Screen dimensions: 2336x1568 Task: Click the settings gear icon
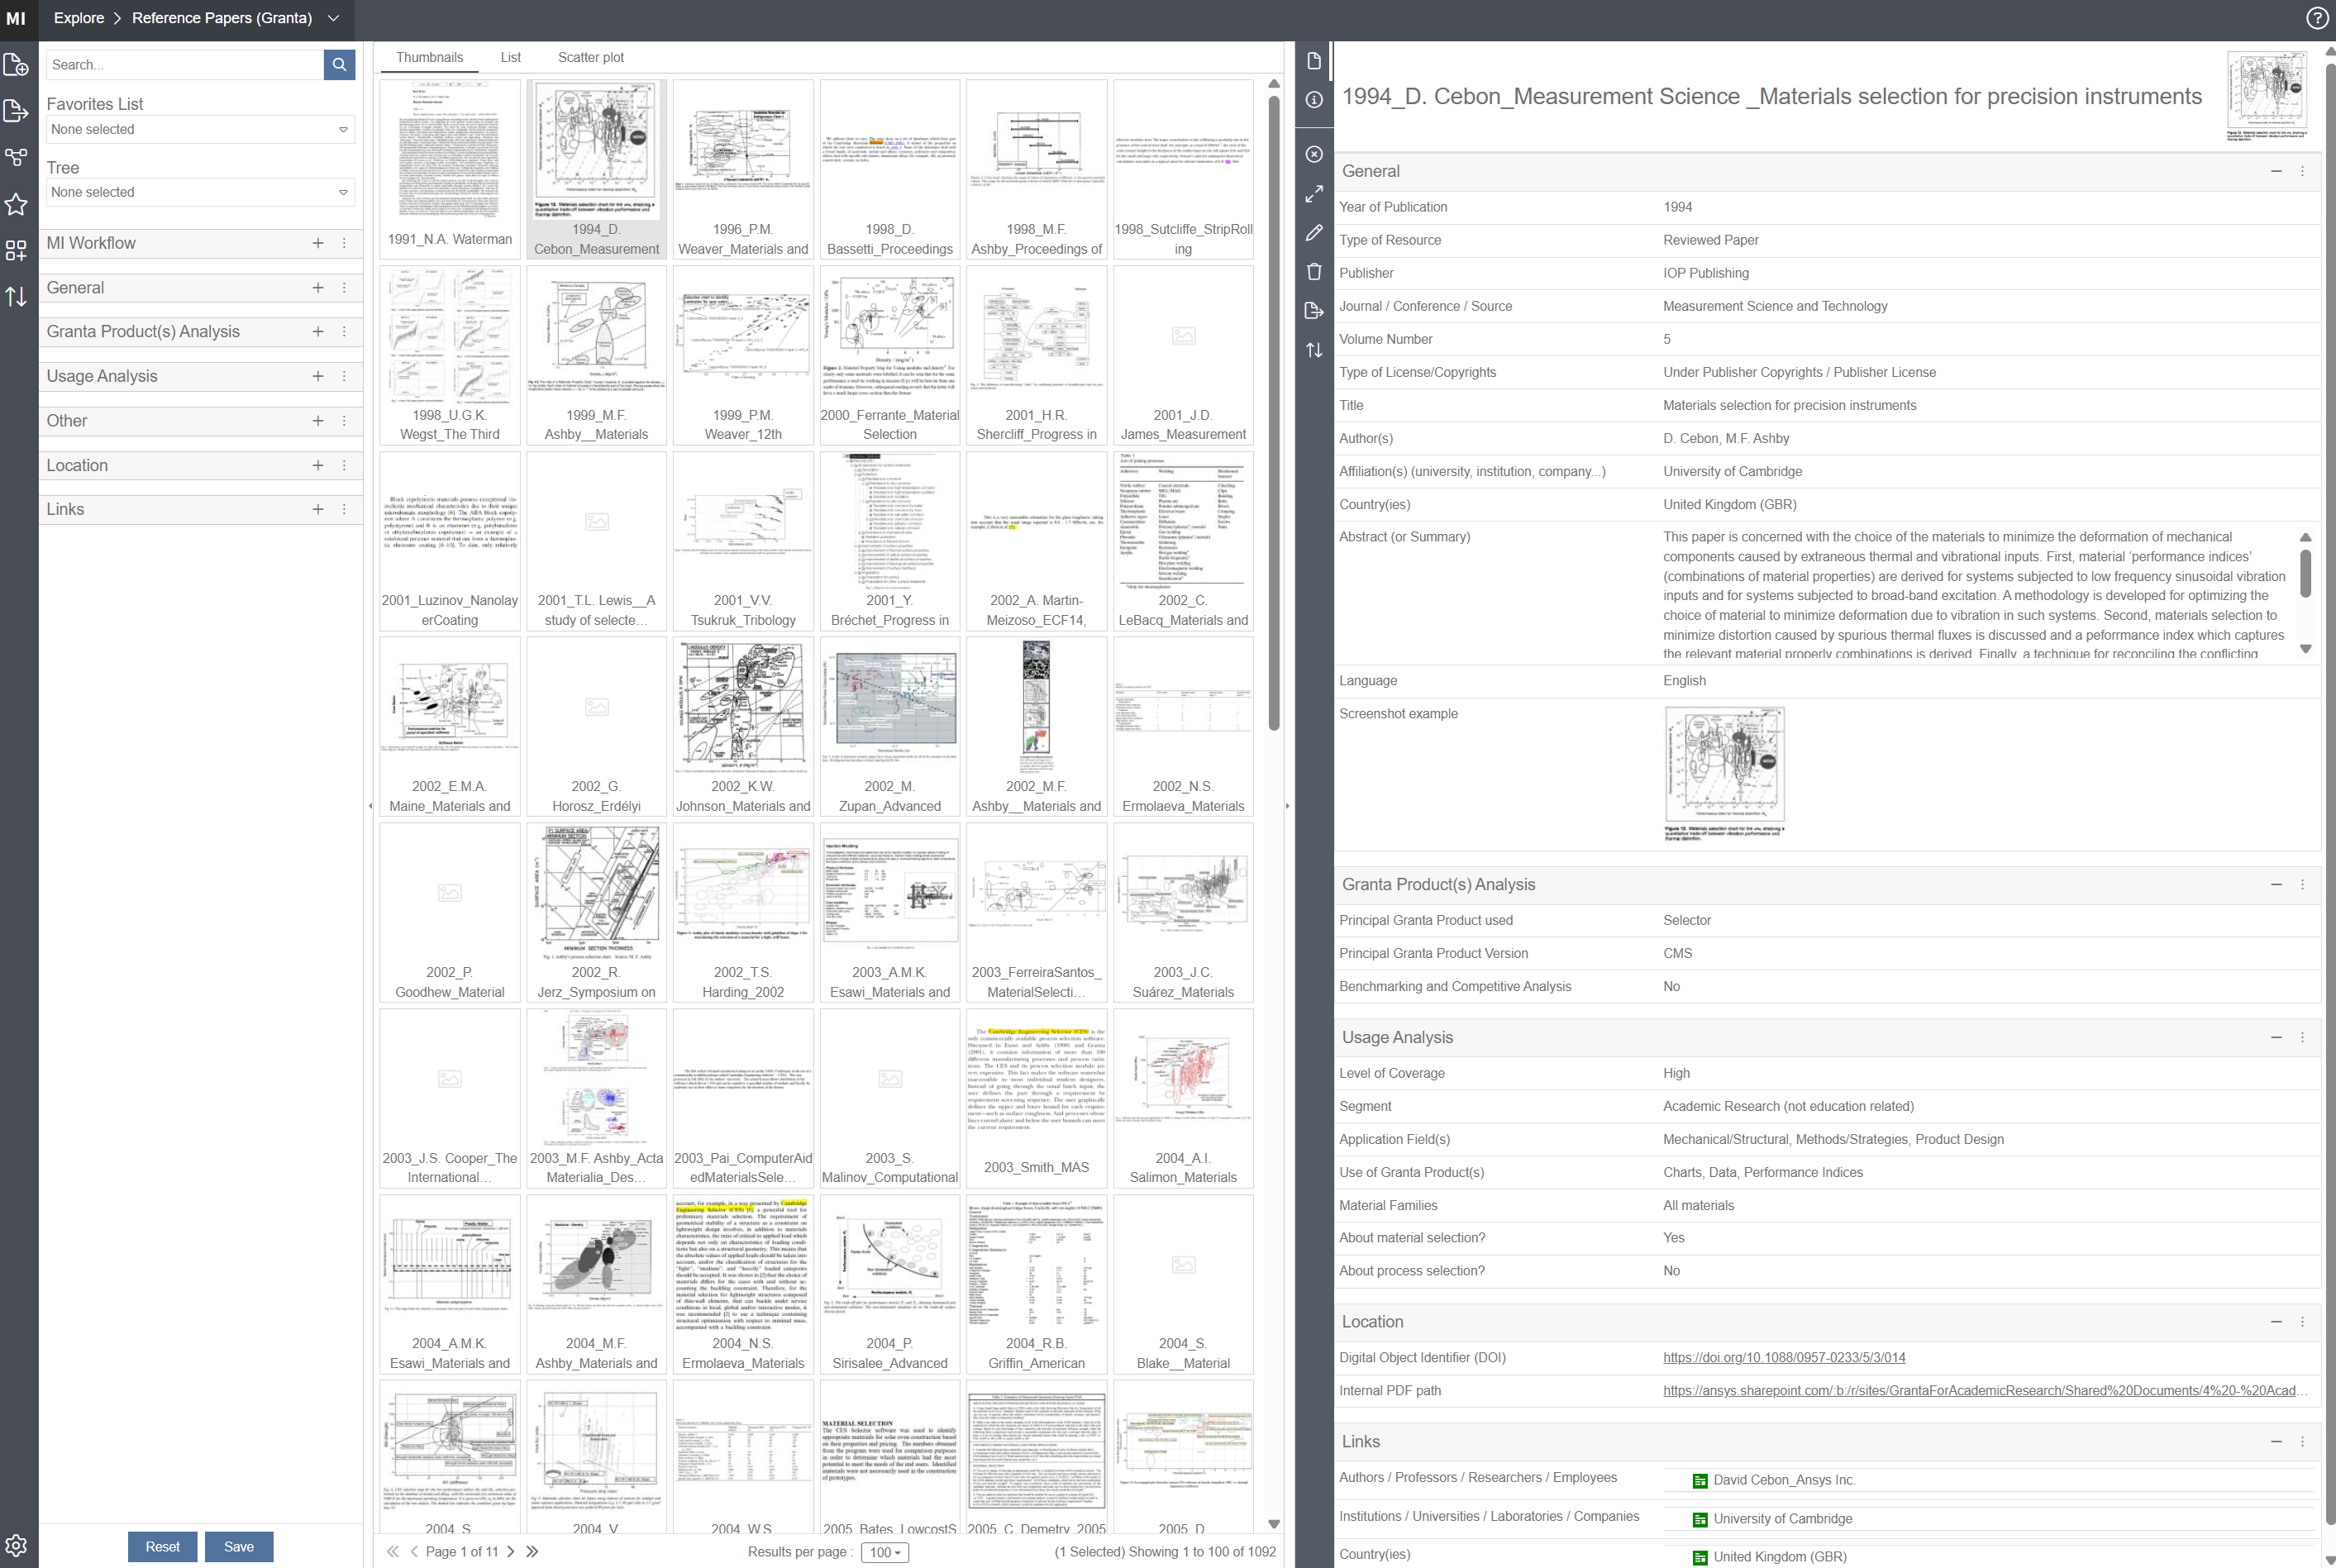[16, 1545]
